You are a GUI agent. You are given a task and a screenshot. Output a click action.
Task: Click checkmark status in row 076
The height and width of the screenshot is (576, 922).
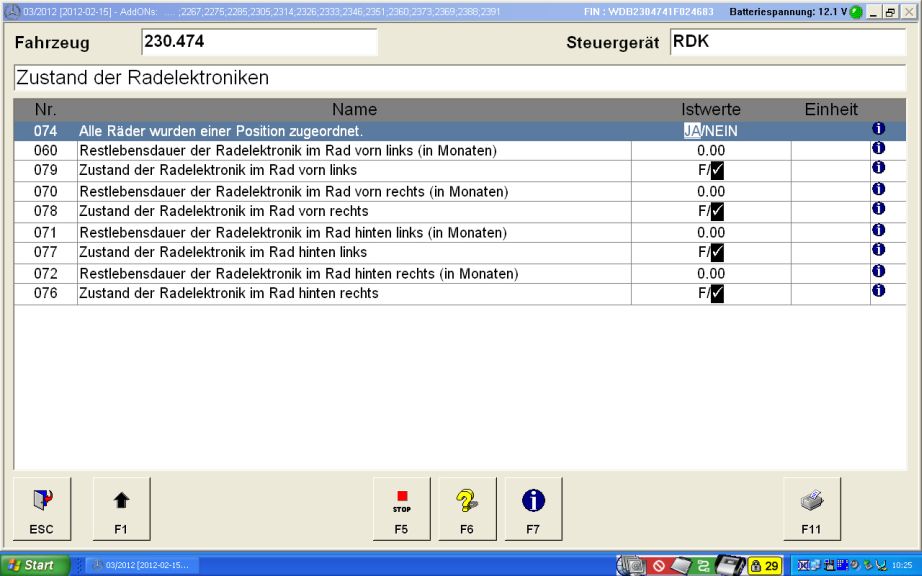coord(717,294)
